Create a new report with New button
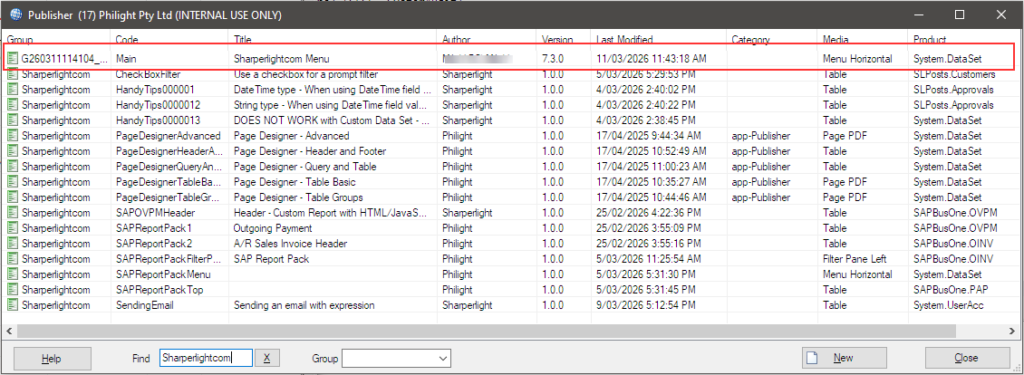Image resolution: width=1024 pixels, height=375 pixels. [844, 358]
